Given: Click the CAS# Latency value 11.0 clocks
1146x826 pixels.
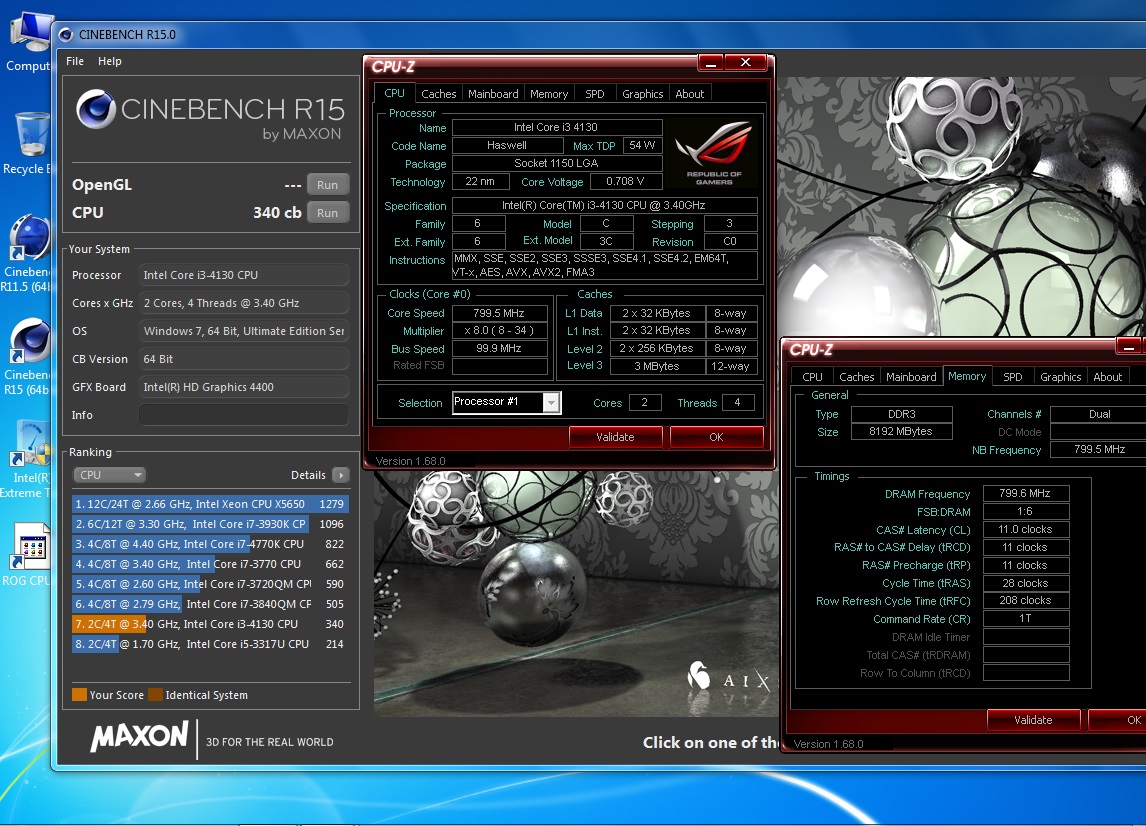Looking at the screenshot, I should [x=1025, y=529].
